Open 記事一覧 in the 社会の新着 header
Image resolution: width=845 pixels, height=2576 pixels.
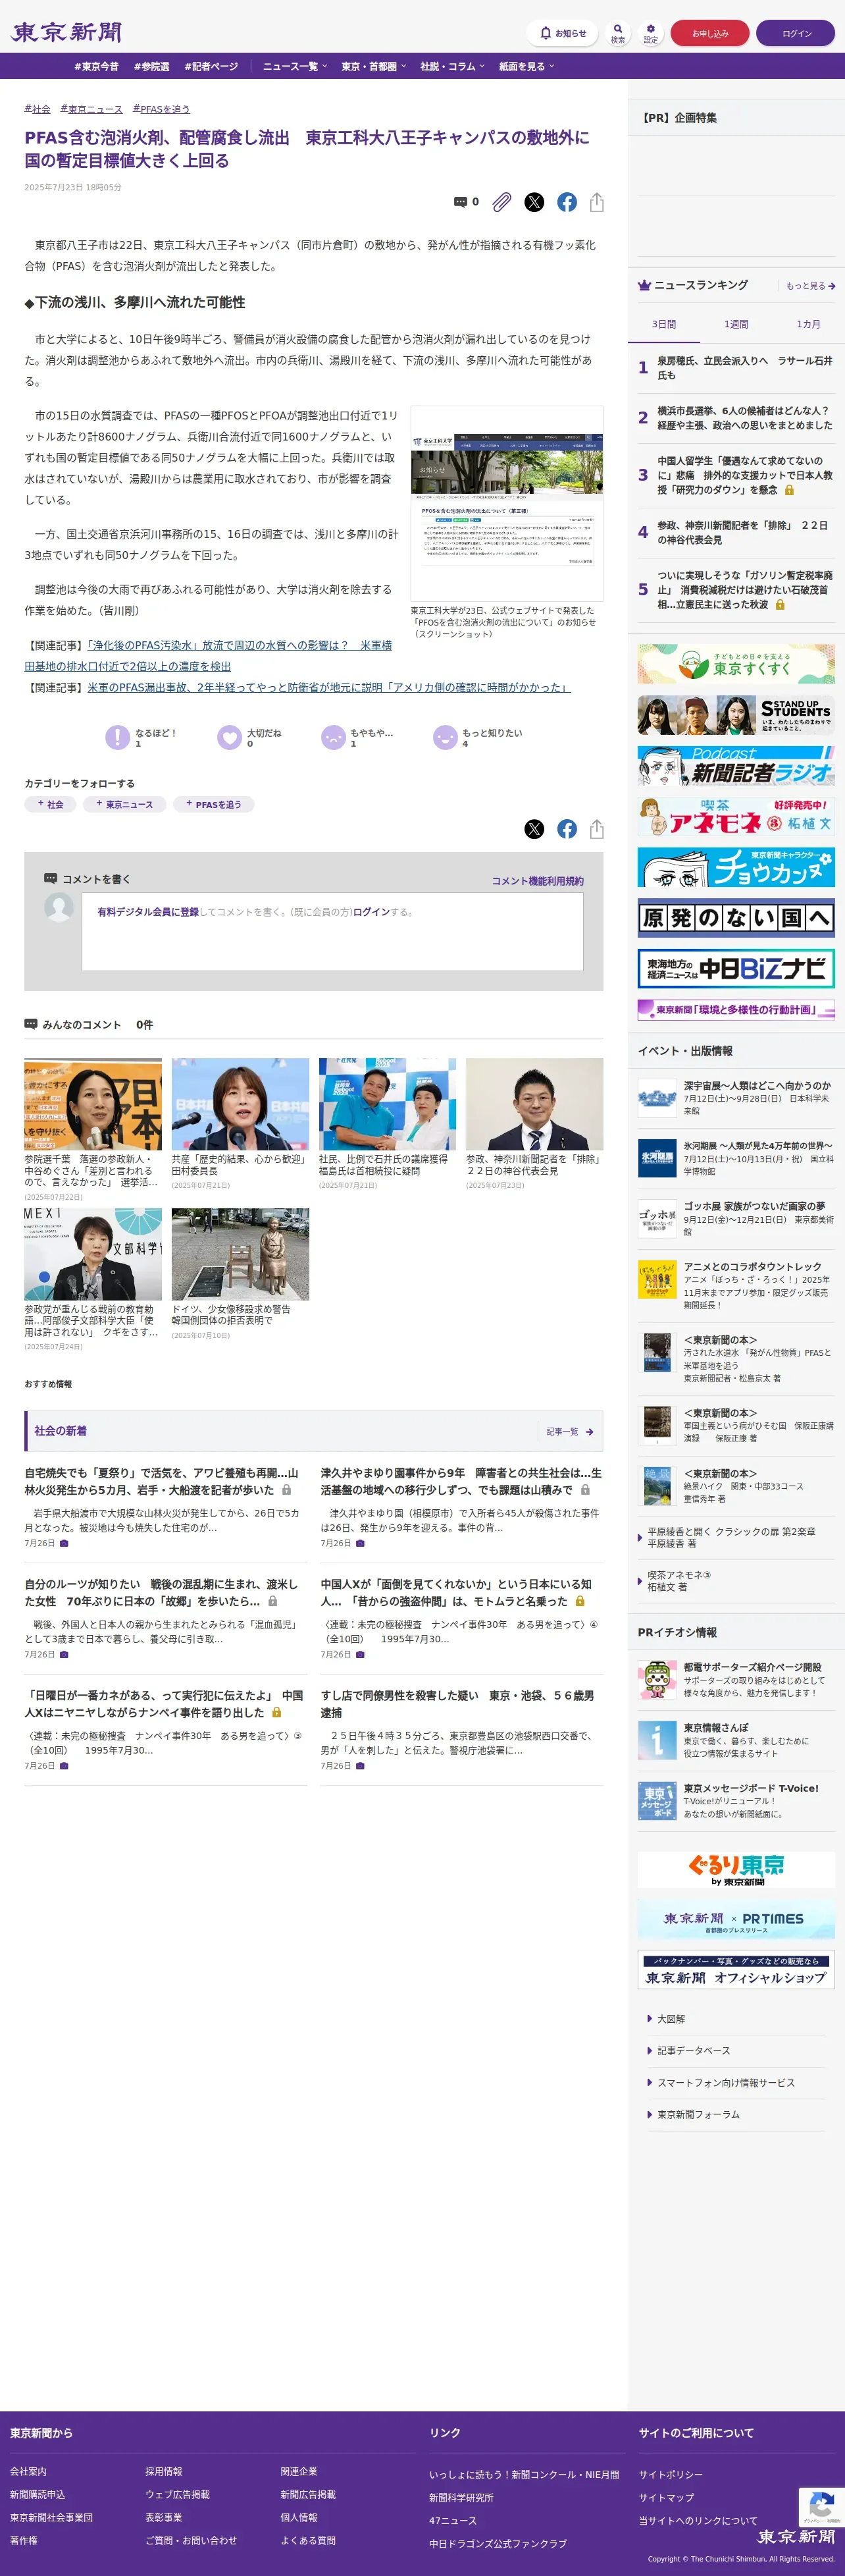click(x=570, y=1431)
